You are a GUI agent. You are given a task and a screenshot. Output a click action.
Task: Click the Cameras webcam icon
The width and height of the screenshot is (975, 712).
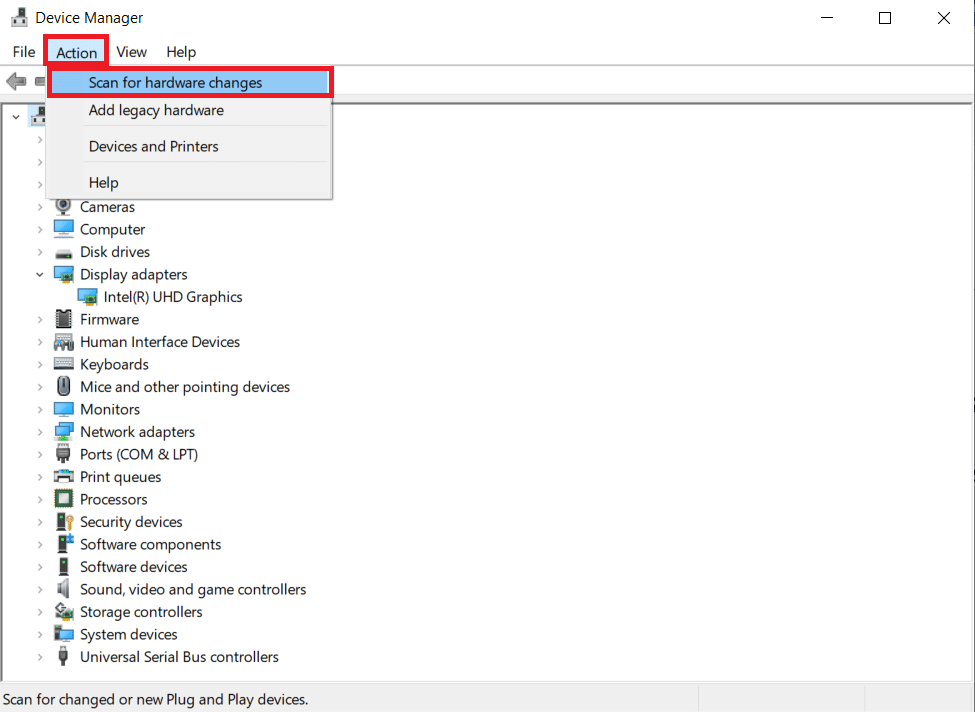click(x=63, y=206)
